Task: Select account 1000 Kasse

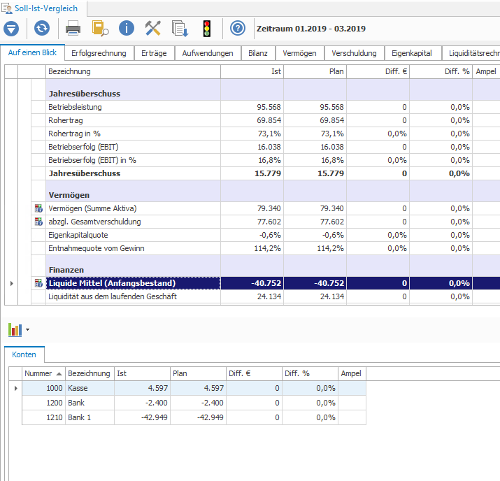Action: pyautogui.click(x=194, y=388)
